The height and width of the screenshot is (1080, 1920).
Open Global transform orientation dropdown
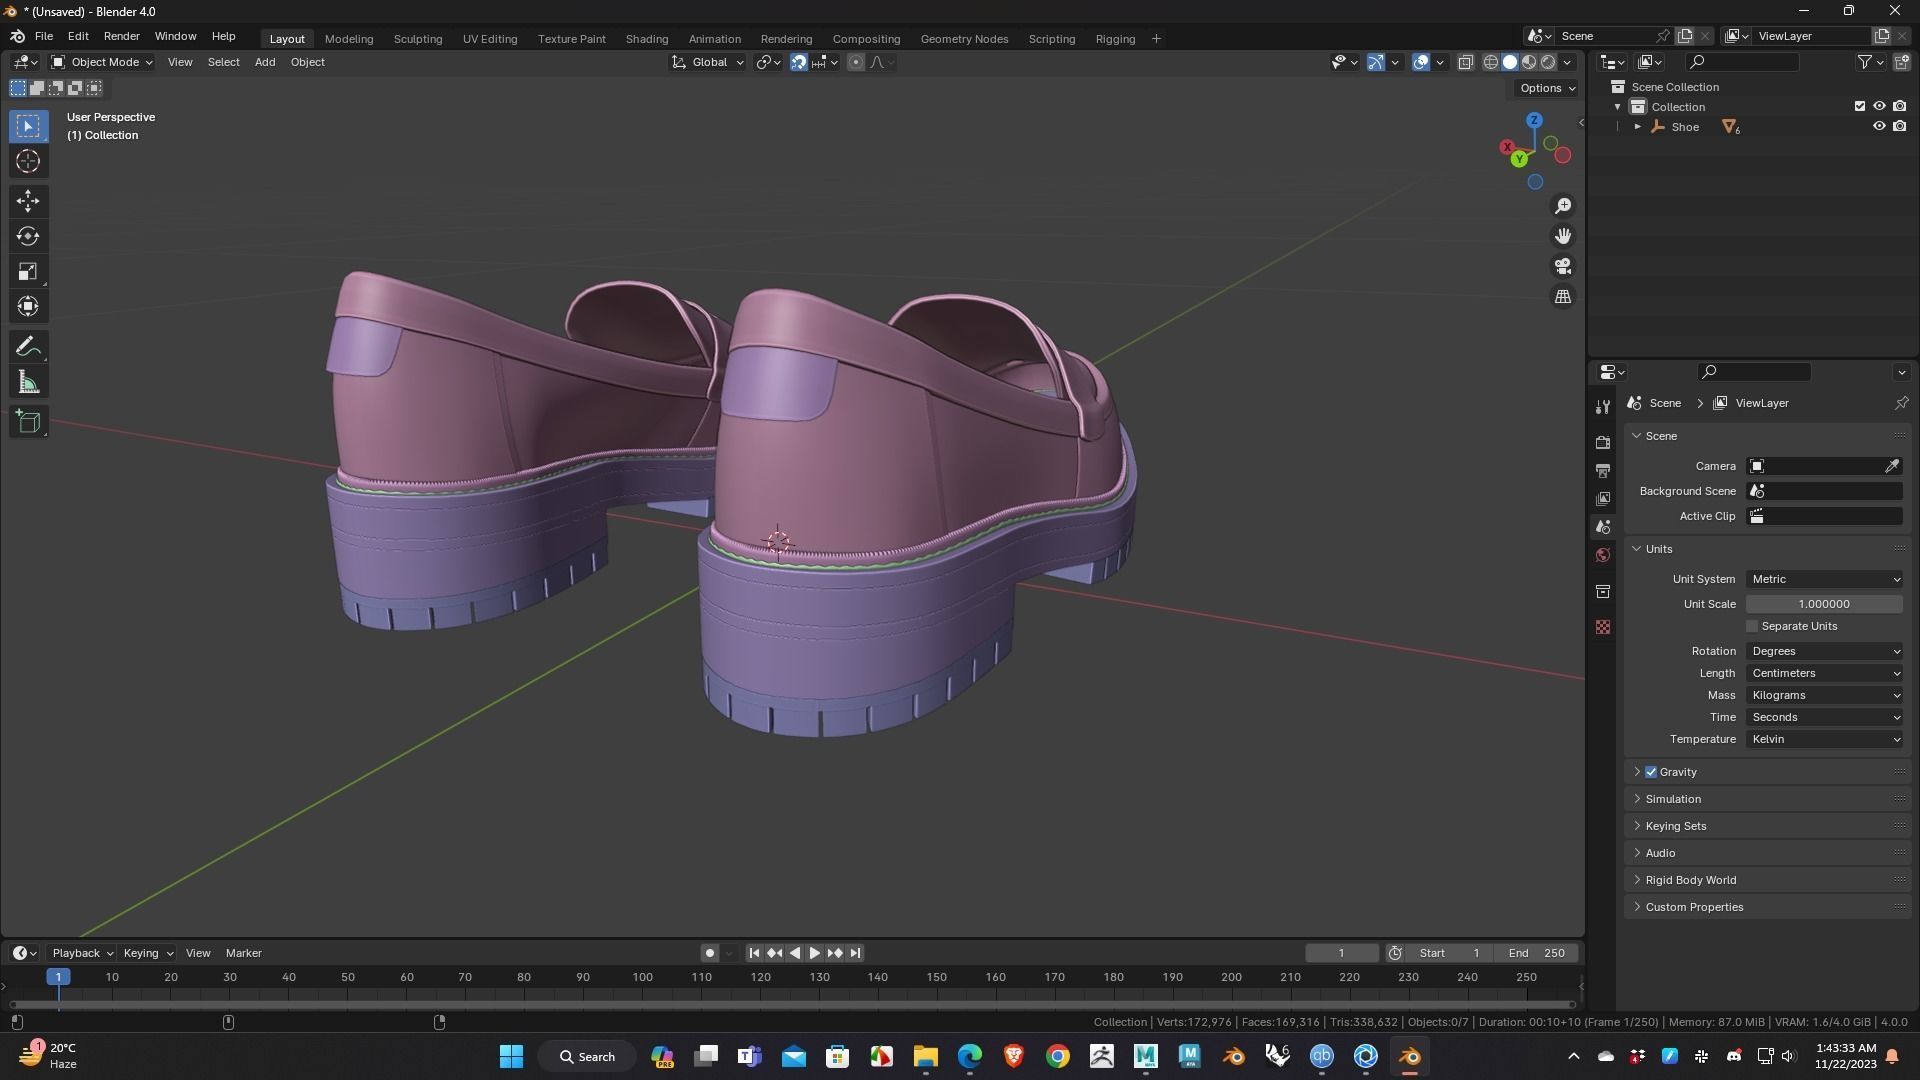(x=708, y=62)
